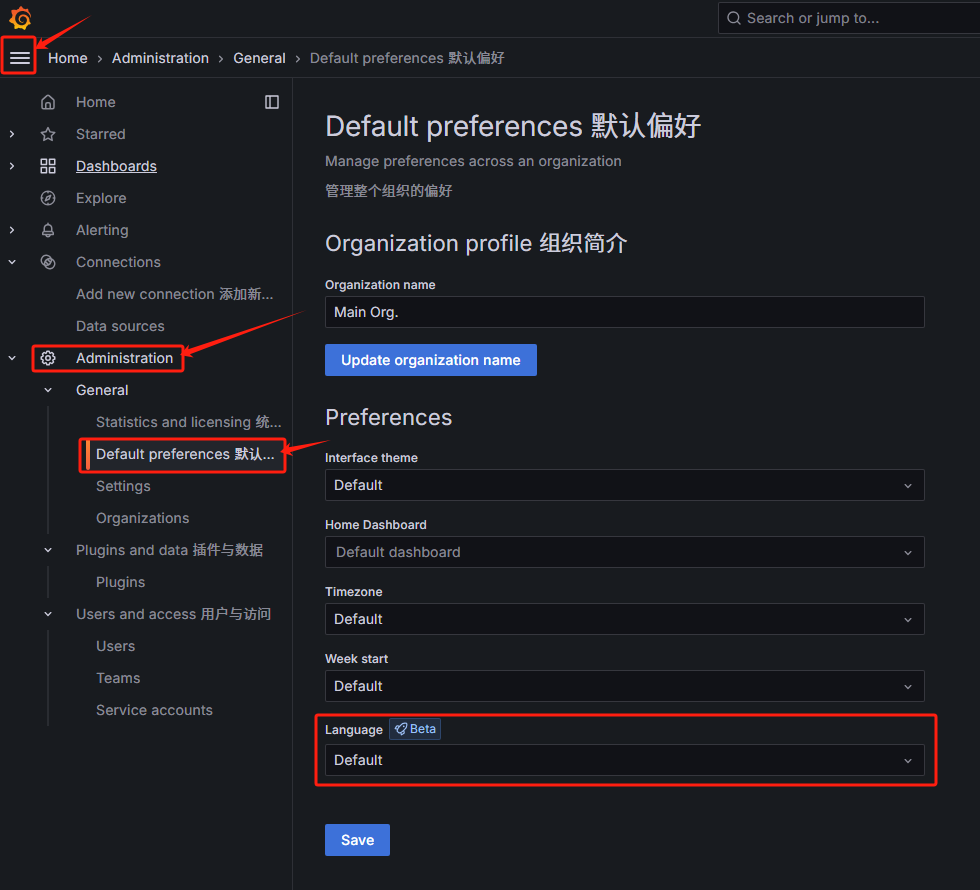
Task: Collapse the Administration section
Action: click(12, 358)
